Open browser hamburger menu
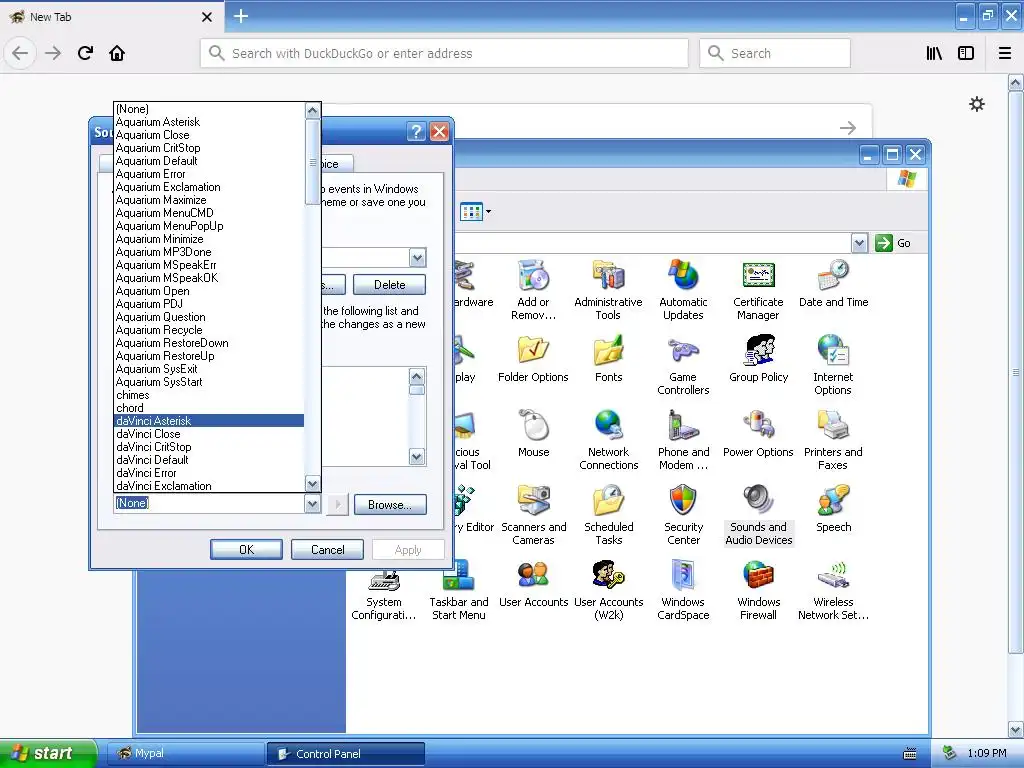1024x768 pixels. pyautogui.click(x=1005, y=53)
